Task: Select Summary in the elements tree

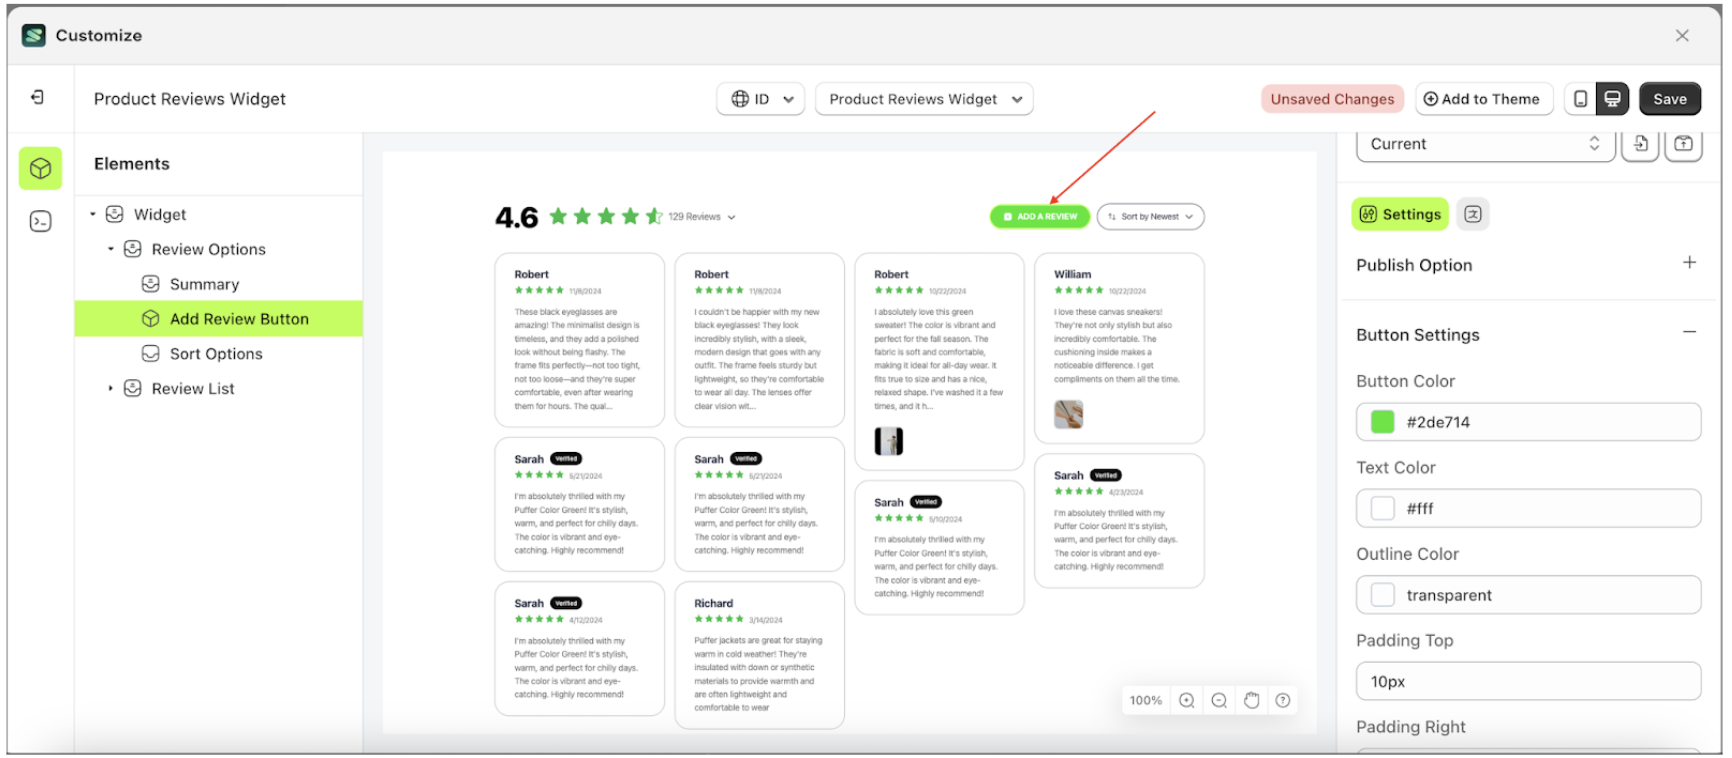Action: point(204,284)
